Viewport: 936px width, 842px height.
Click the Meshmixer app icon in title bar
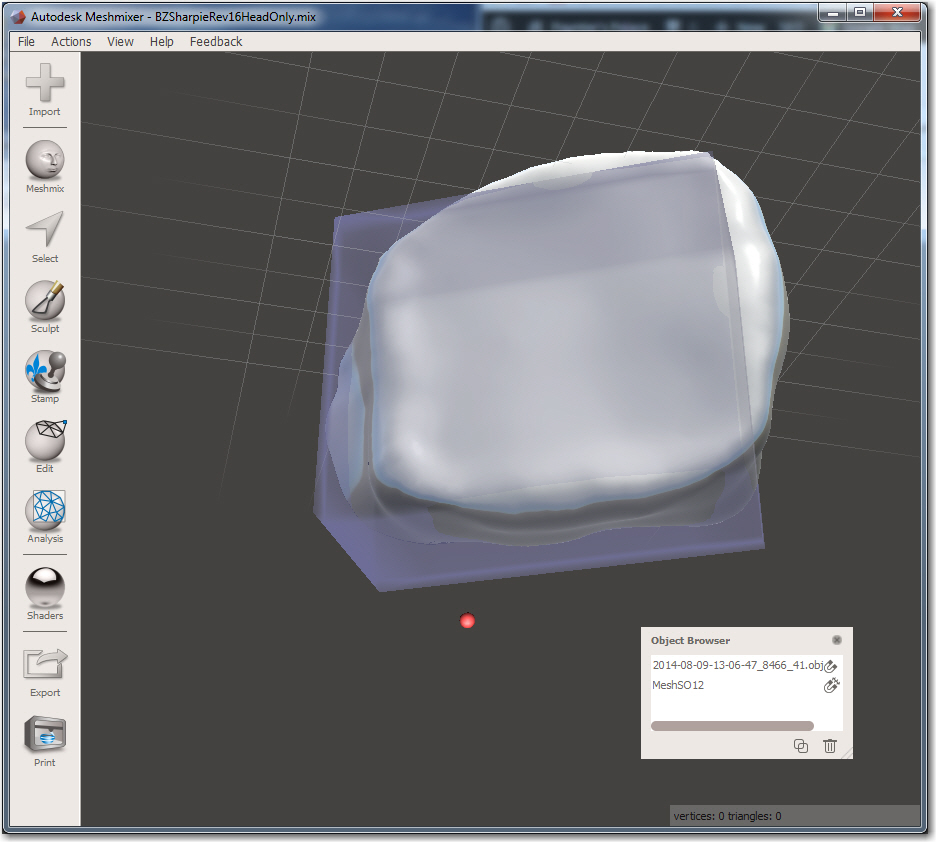pos(19,17)
